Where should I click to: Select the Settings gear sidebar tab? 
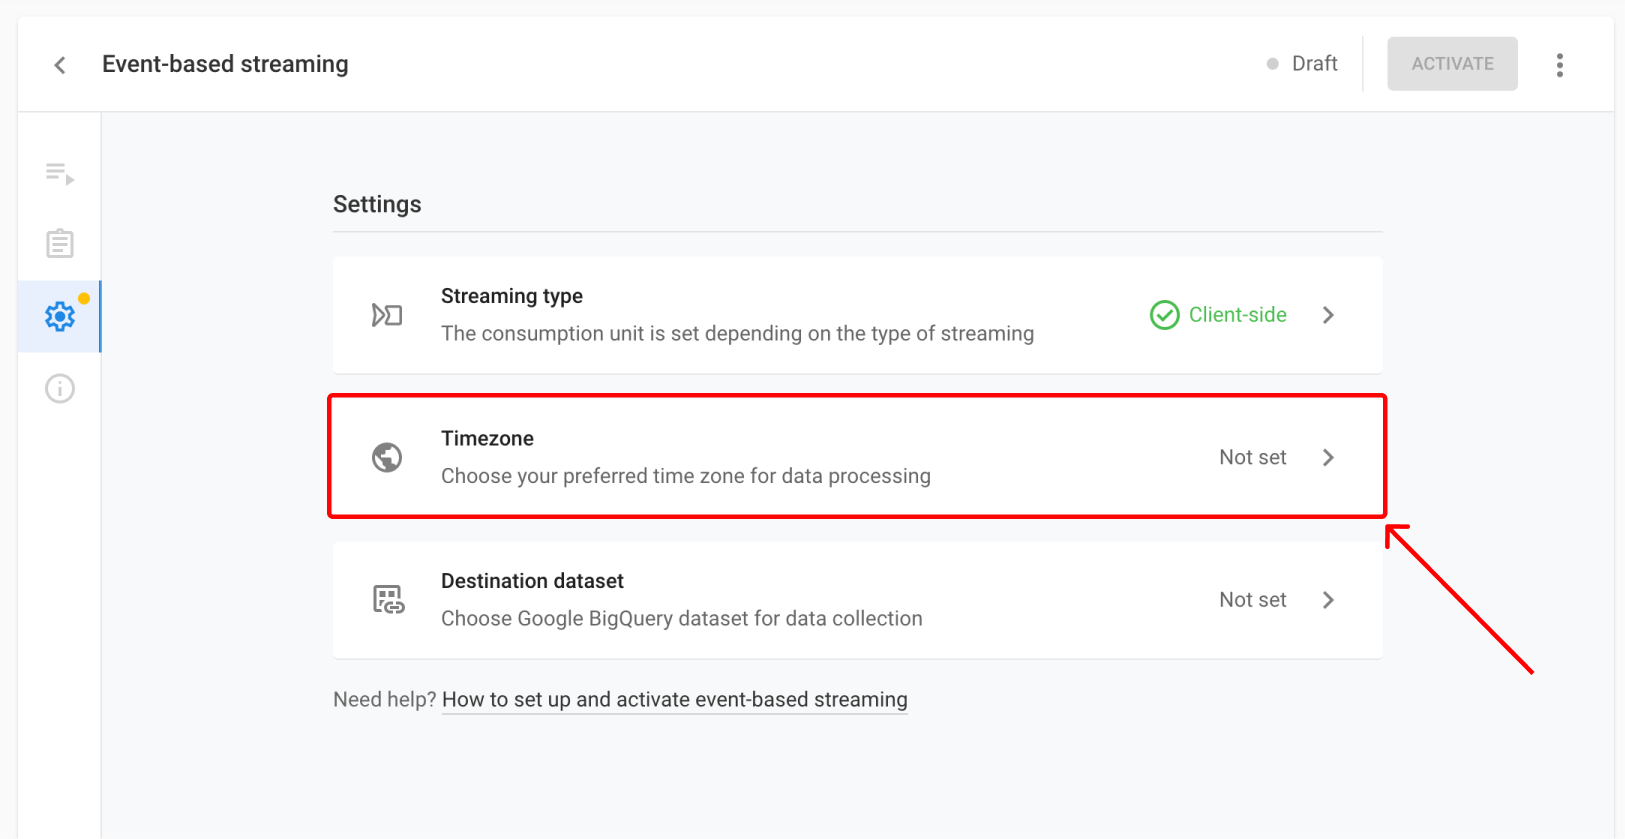point(60,316)
